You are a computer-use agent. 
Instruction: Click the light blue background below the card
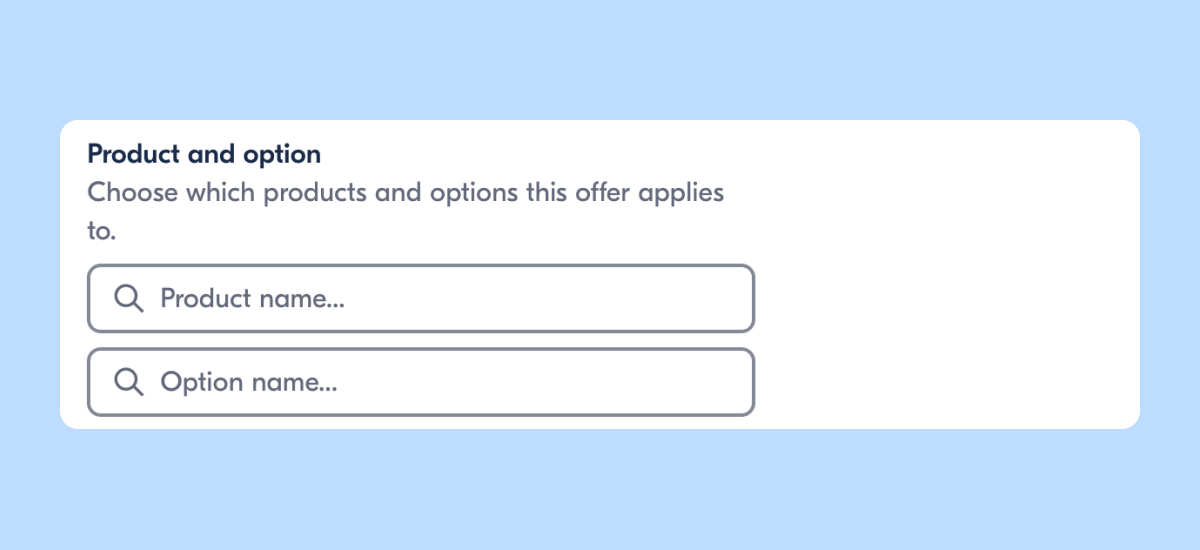(x=600, y=490)
